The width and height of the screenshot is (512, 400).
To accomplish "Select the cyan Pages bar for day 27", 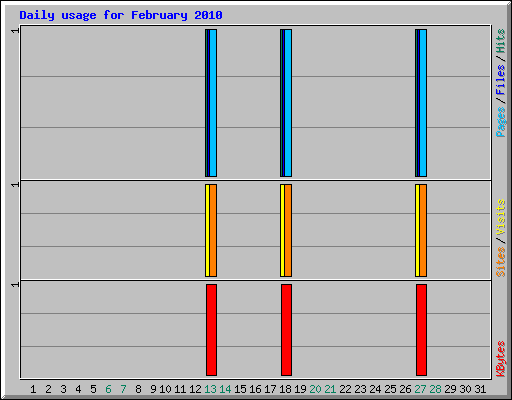I will tap(423, 103).
